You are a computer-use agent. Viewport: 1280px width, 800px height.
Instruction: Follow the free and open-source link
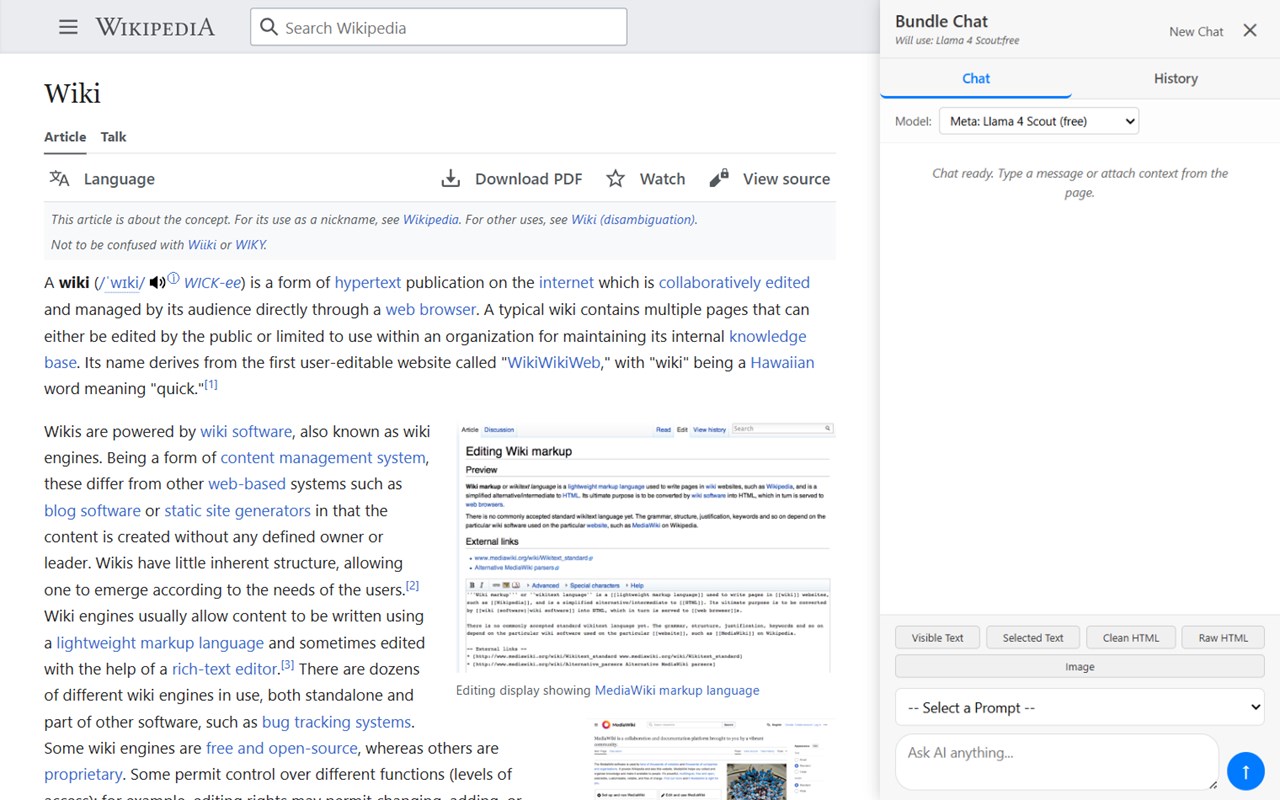[281, 748]
